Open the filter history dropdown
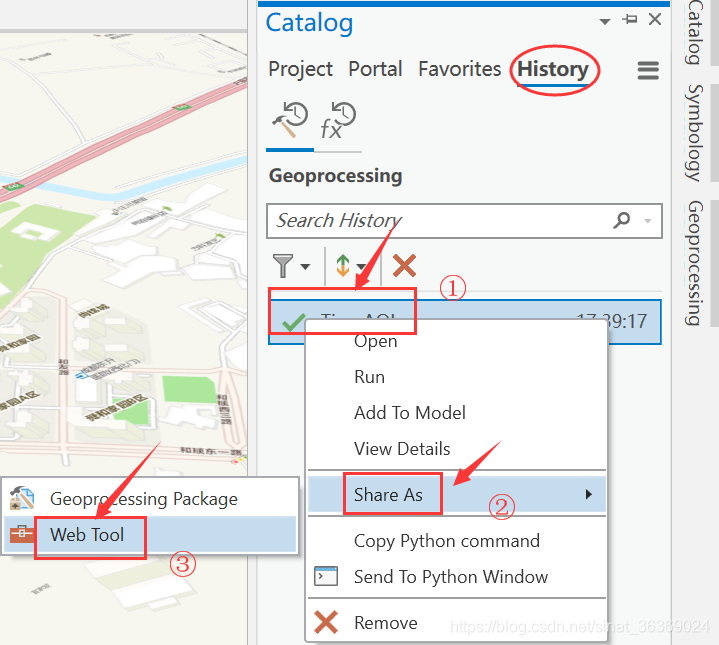This screenshot has width=719, height=645. tap(292, 266)
